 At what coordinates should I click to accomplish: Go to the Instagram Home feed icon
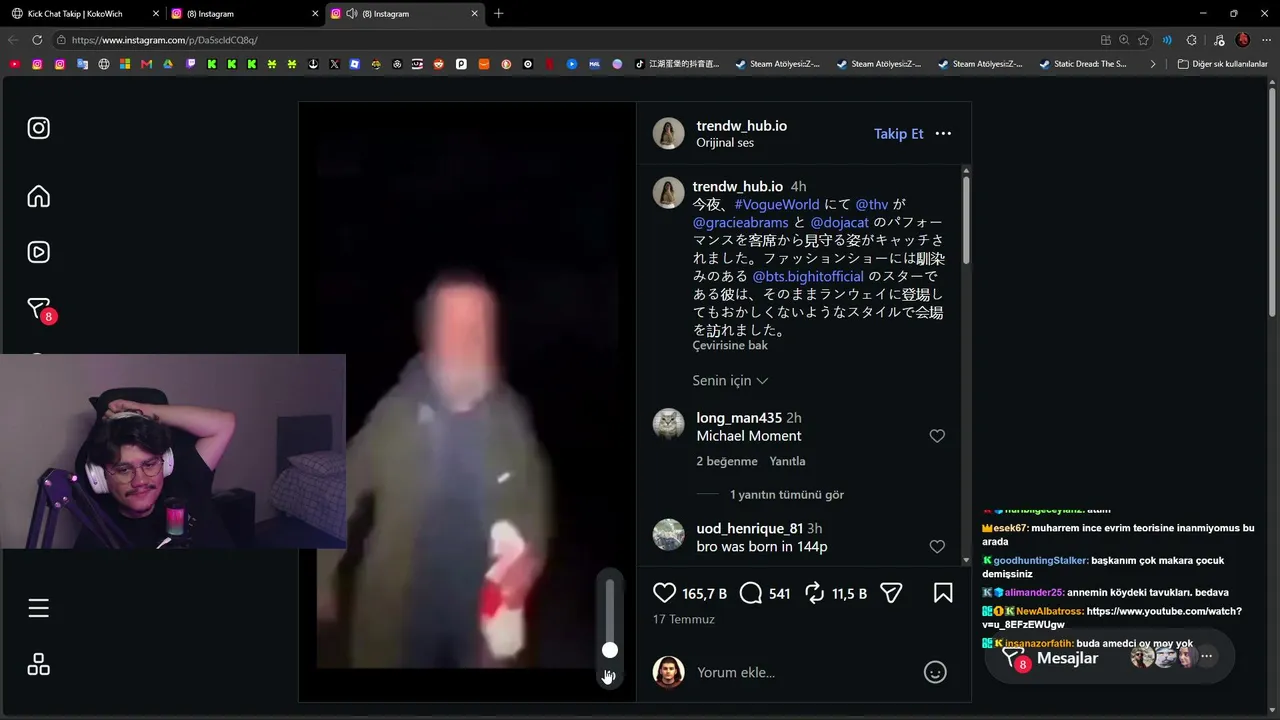pos(38,196)
